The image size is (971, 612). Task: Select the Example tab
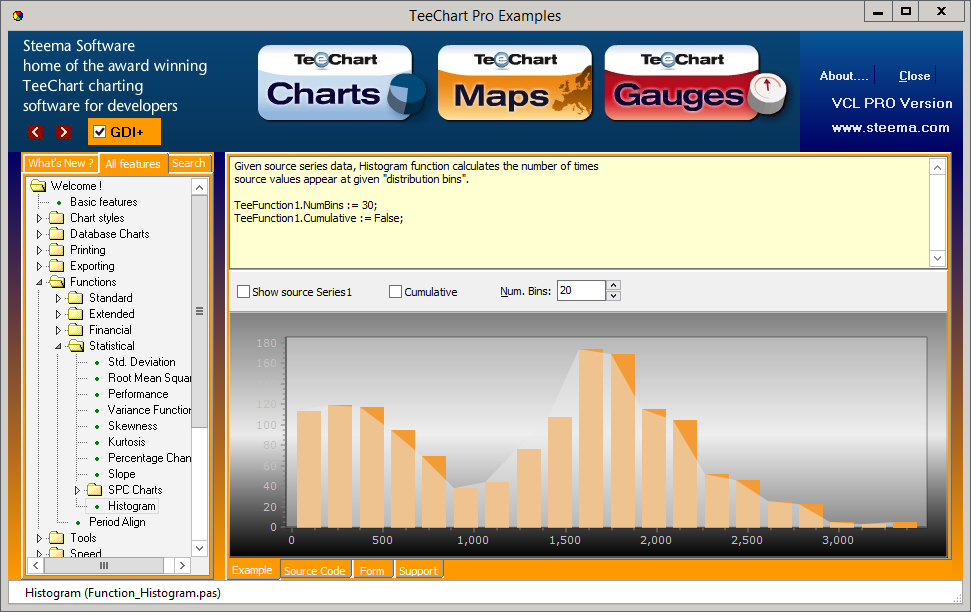click(252, 570)
